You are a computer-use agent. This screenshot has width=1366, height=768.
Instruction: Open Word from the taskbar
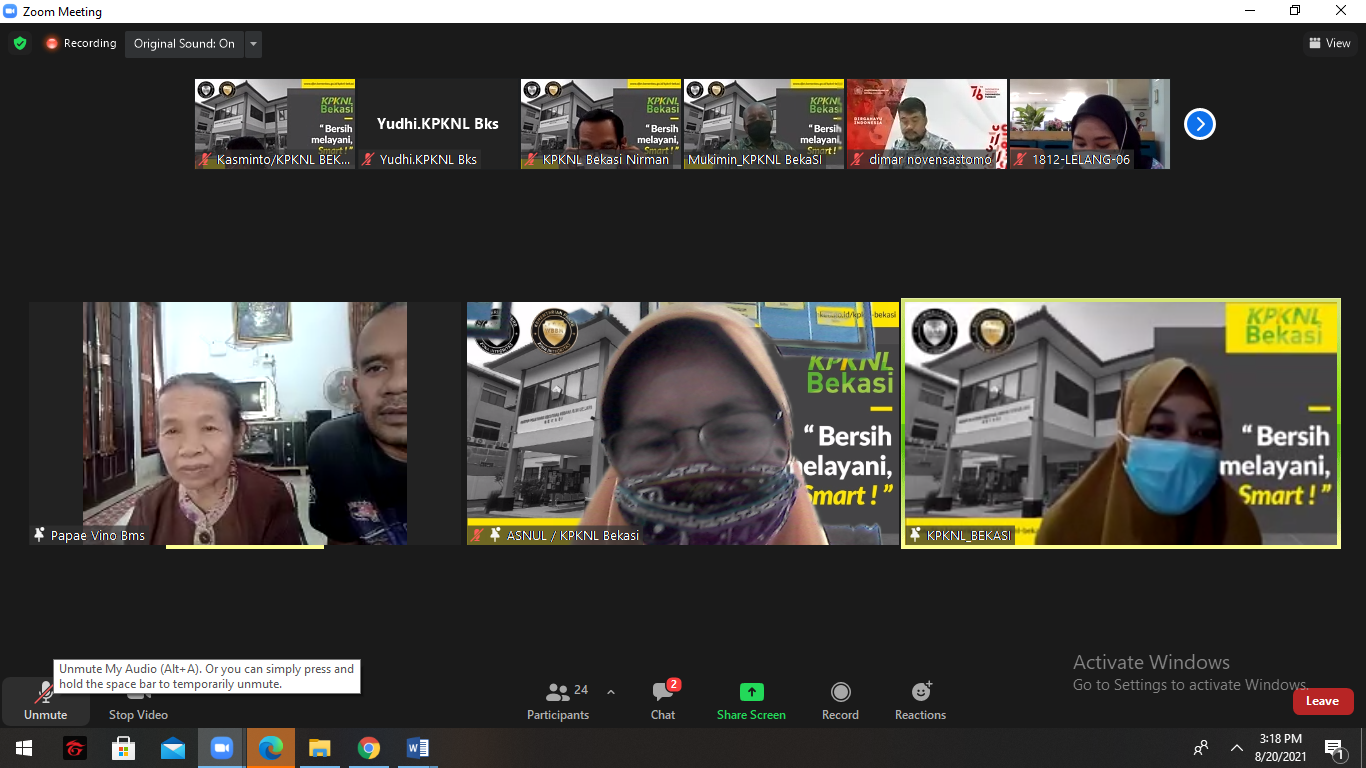click(418, 748)
